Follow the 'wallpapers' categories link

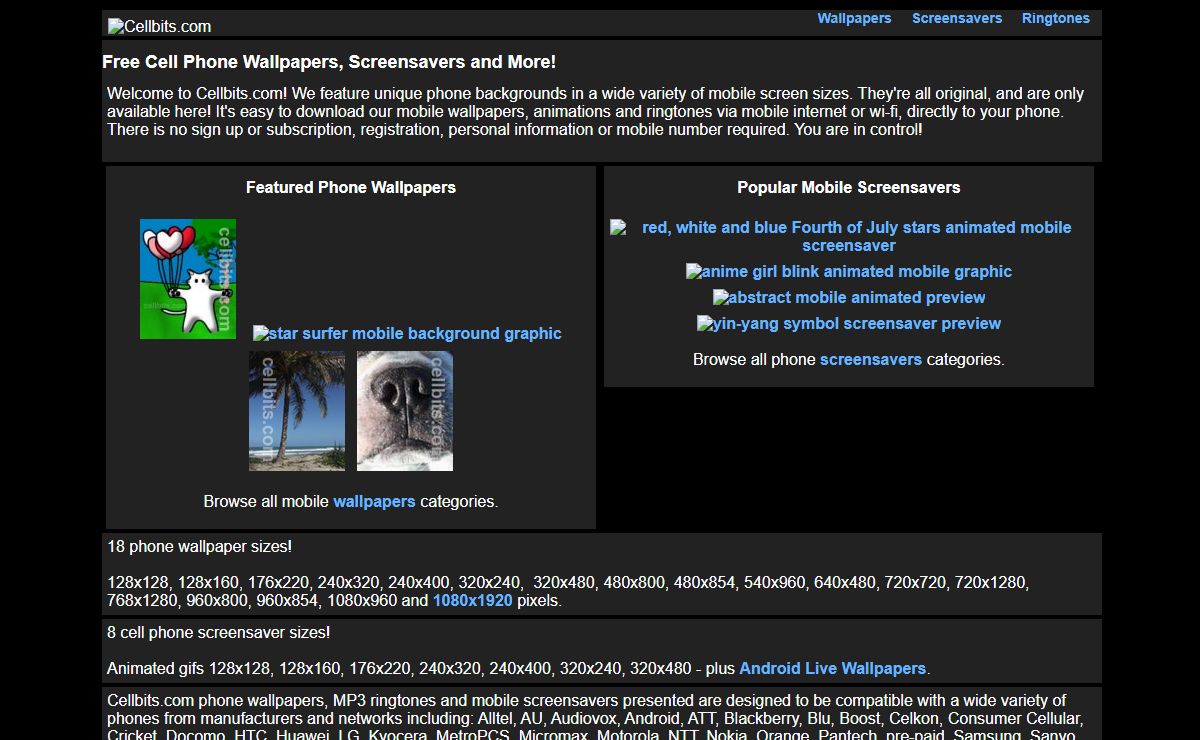374,501
